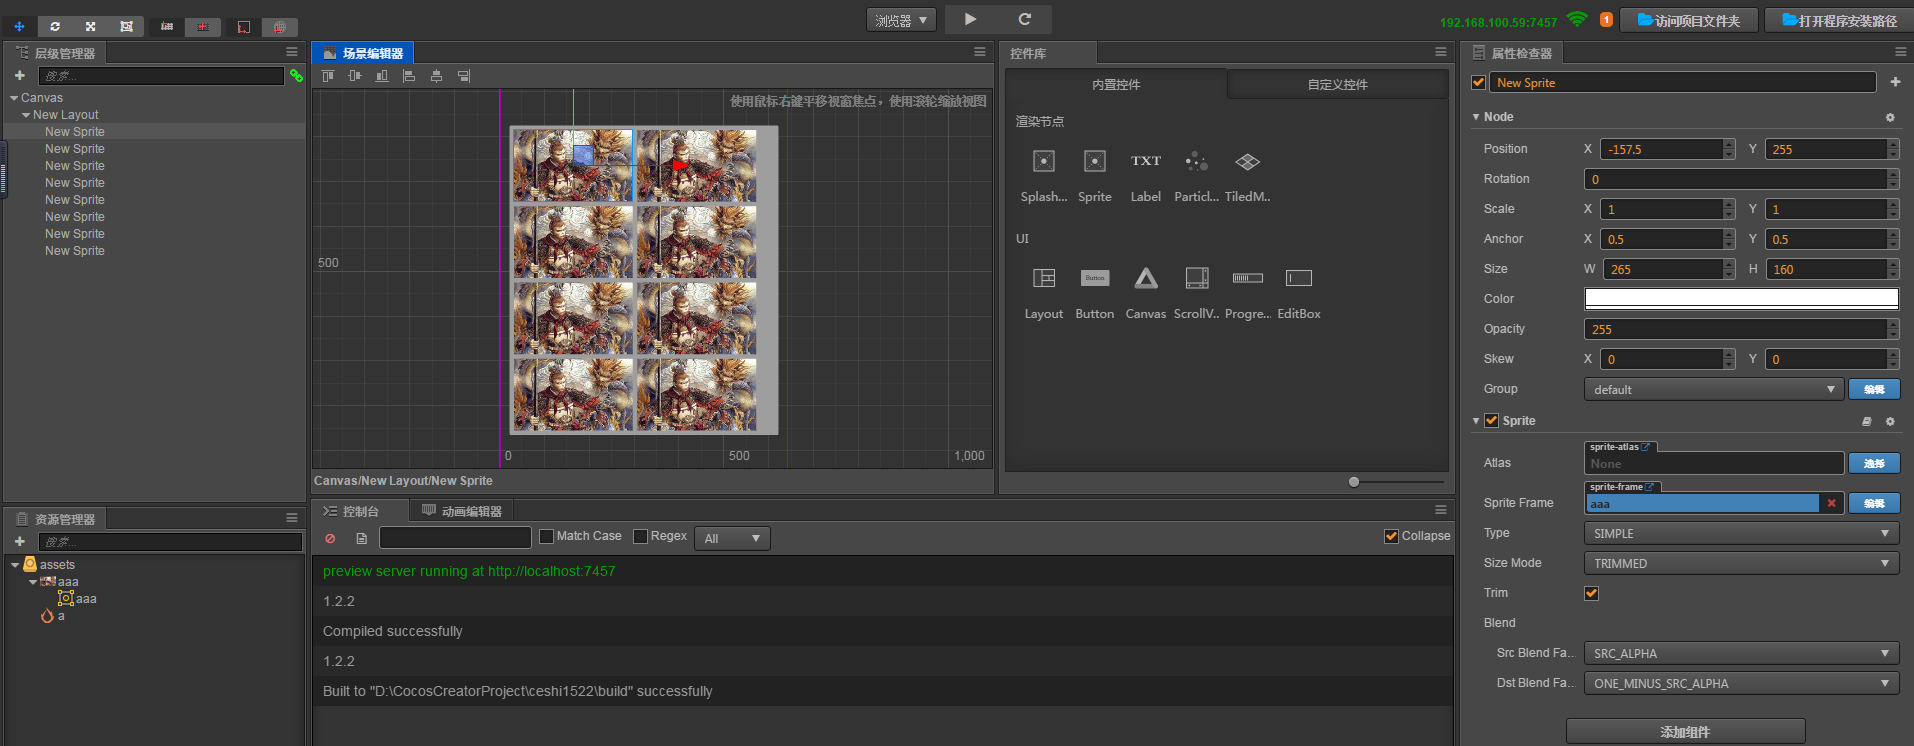
Task: Select the Sprite render node icon
Action: (1094, 162)
